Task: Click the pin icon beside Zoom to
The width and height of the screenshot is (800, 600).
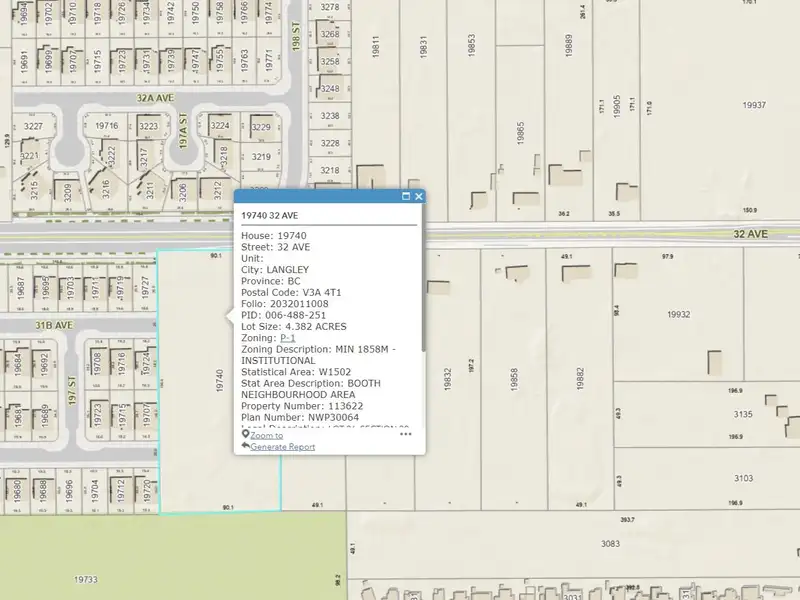Action: [x=245, y=435]
